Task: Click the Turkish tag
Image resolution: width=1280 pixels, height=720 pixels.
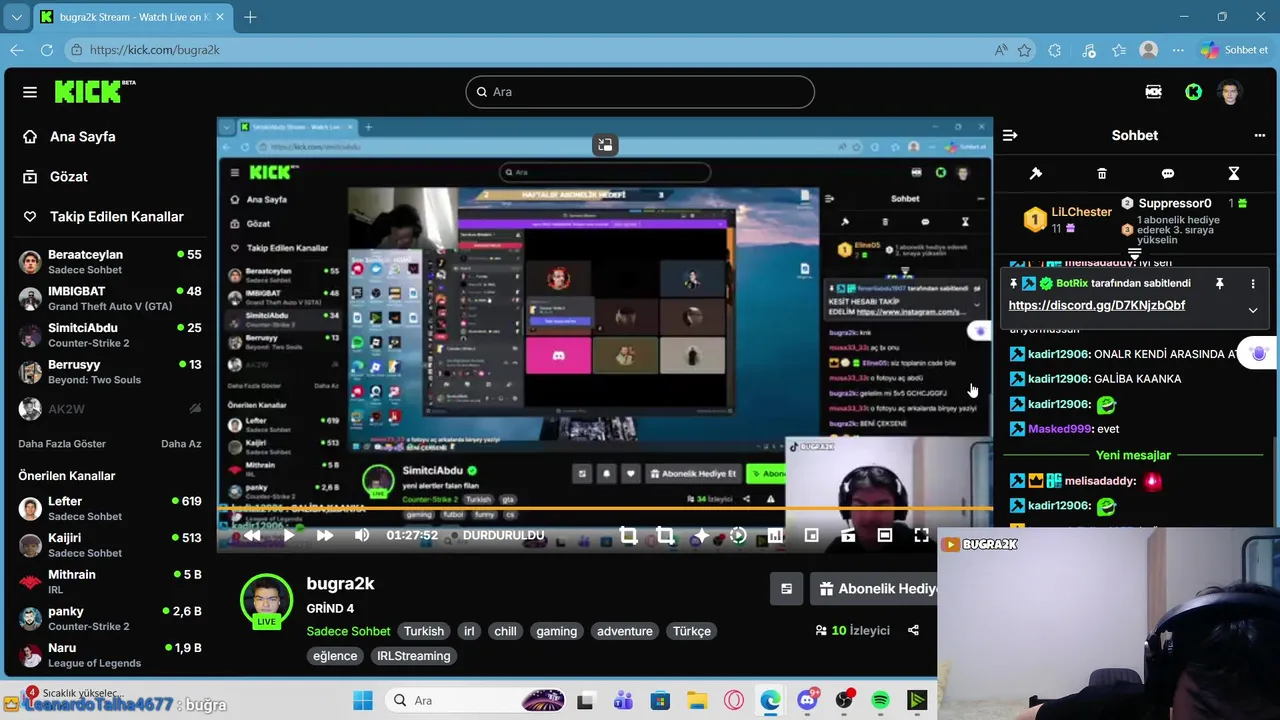Action: (424, 632)
